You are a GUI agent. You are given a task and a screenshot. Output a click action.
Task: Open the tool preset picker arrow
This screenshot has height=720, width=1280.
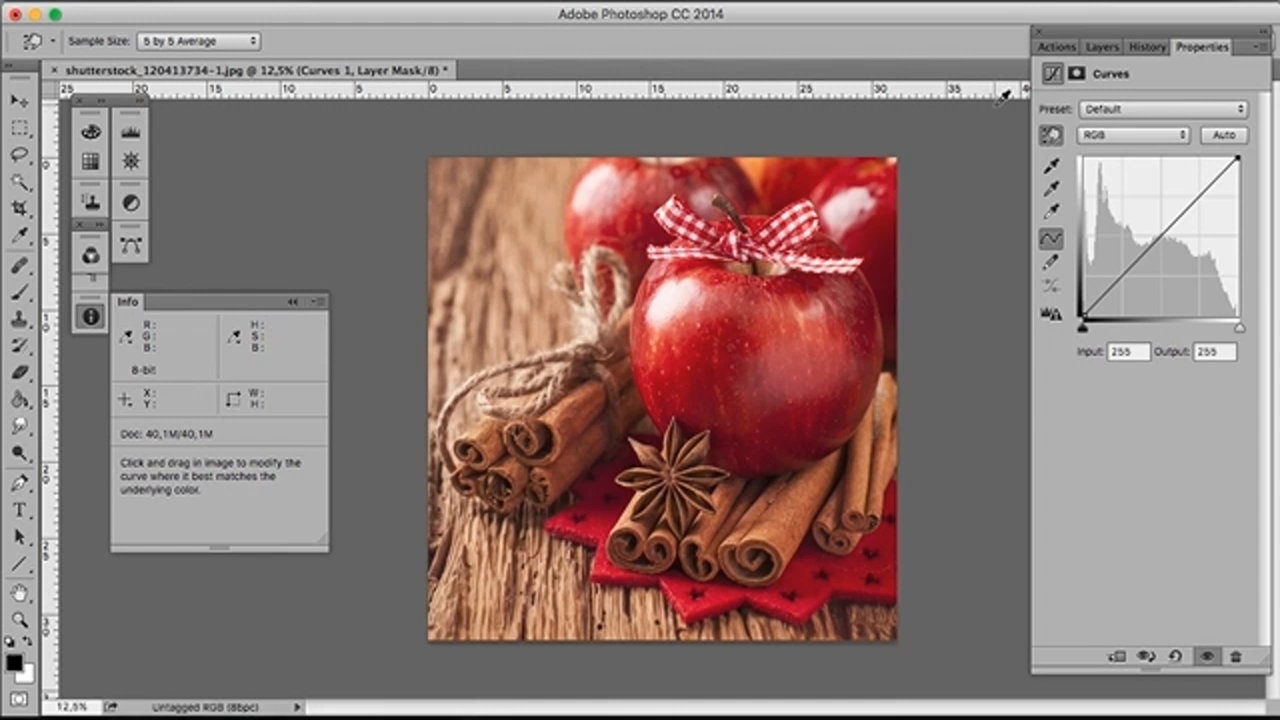[x=52, y=41]
